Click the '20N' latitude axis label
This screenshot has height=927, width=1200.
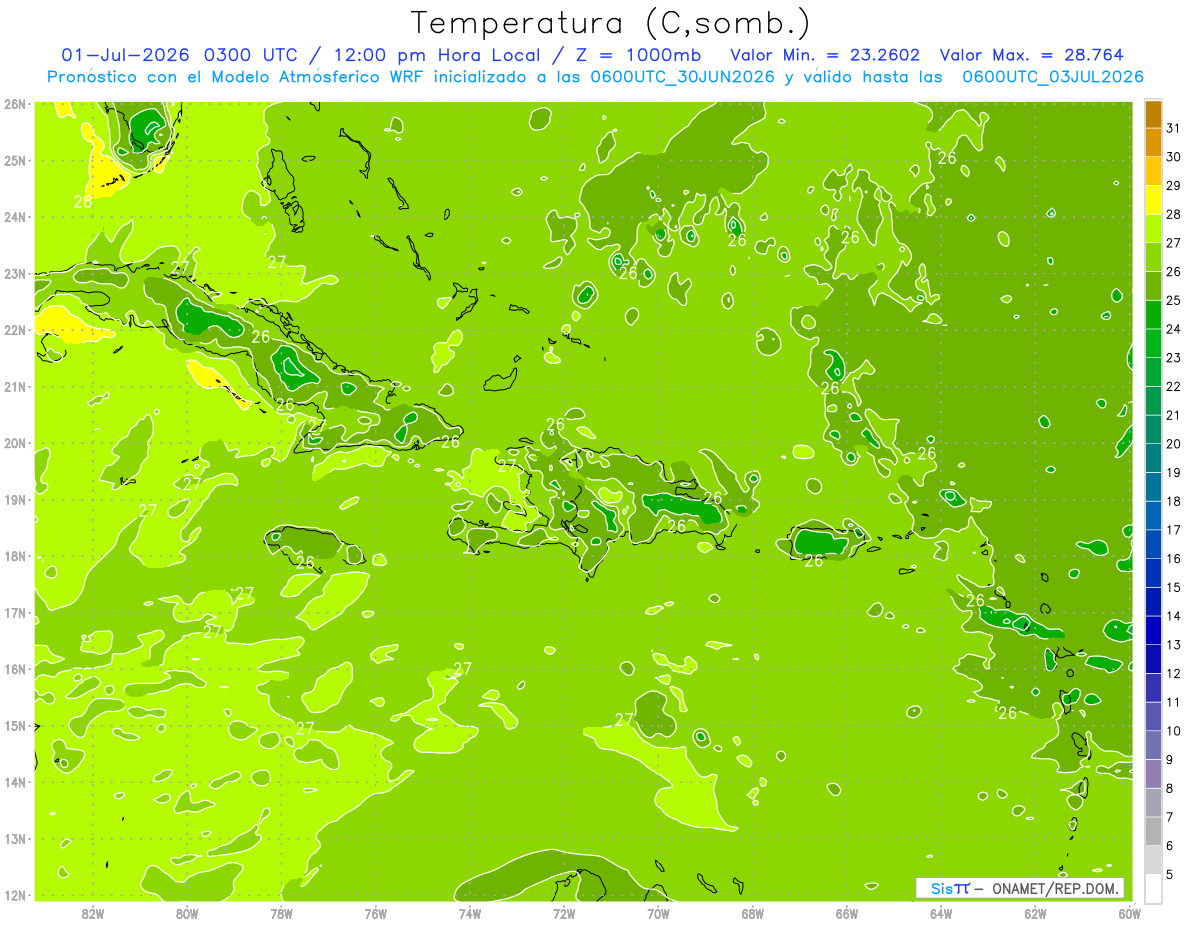[x=14, y=443]
